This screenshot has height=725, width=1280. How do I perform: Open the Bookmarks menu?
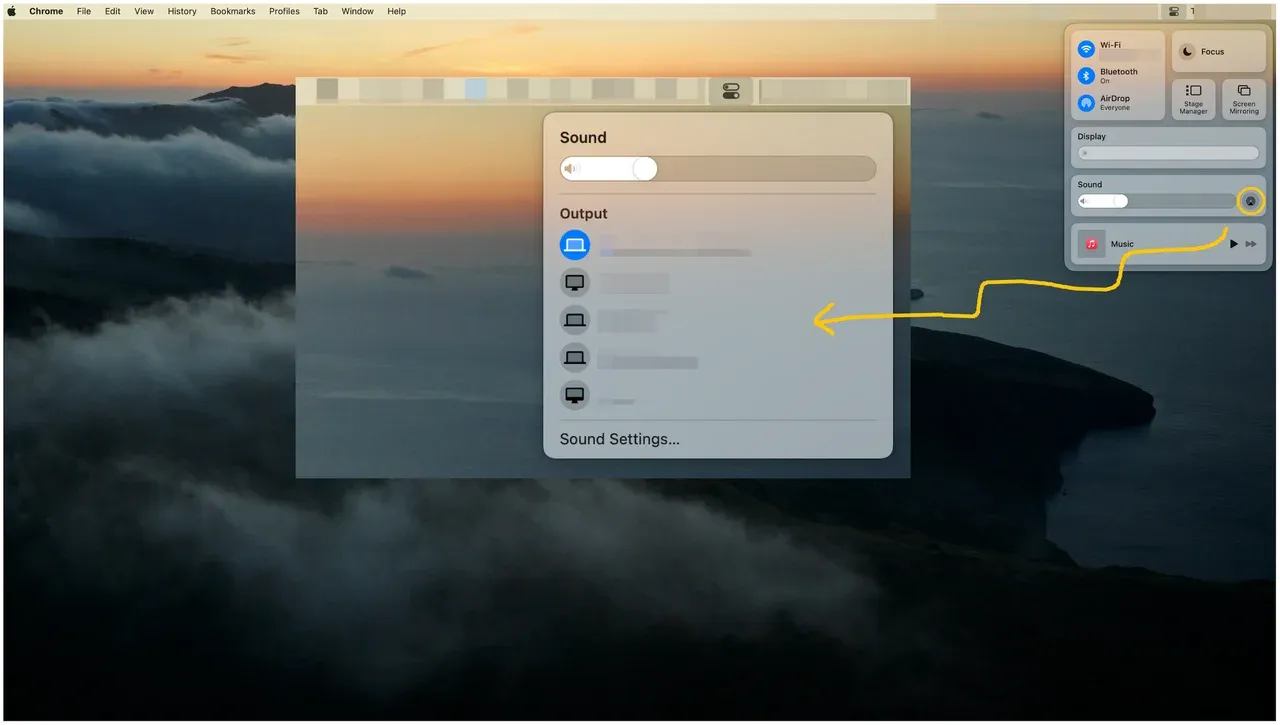[233, 11]
